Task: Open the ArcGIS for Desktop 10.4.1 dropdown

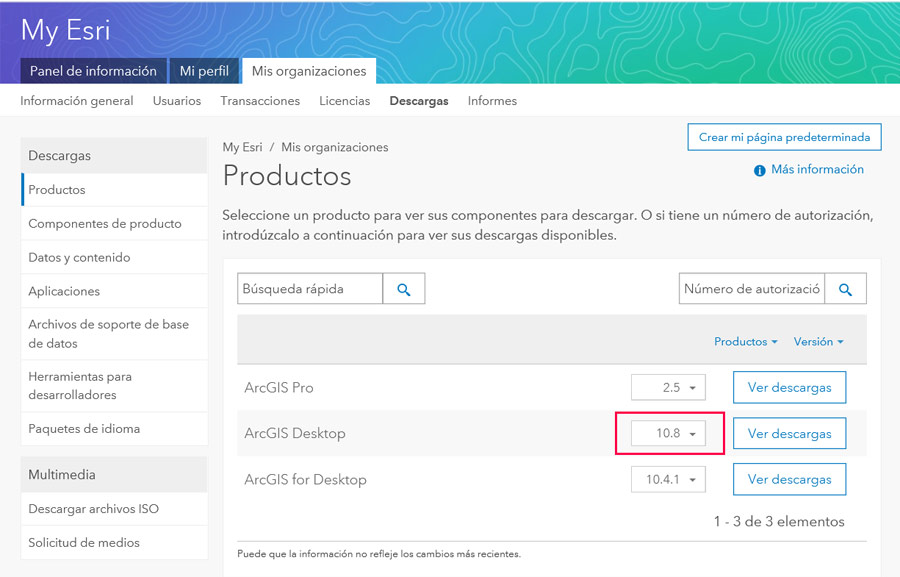Action: tap(668, 479)
